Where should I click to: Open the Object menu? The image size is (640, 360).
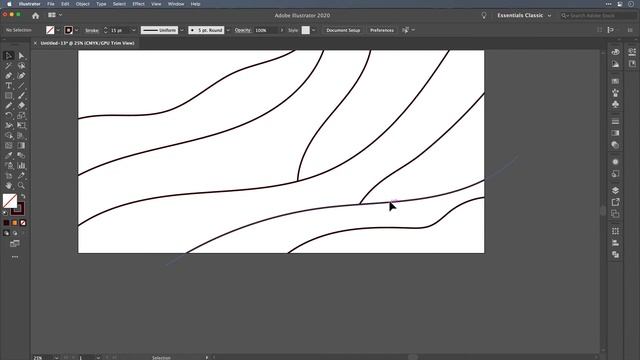click(x=82, y=4)
